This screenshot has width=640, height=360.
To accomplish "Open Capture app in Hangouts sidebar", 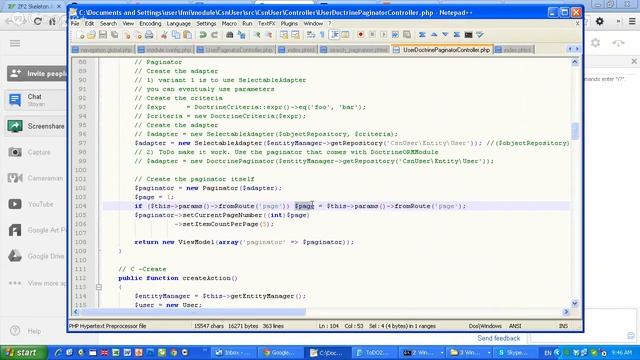I will coord(31,152).
